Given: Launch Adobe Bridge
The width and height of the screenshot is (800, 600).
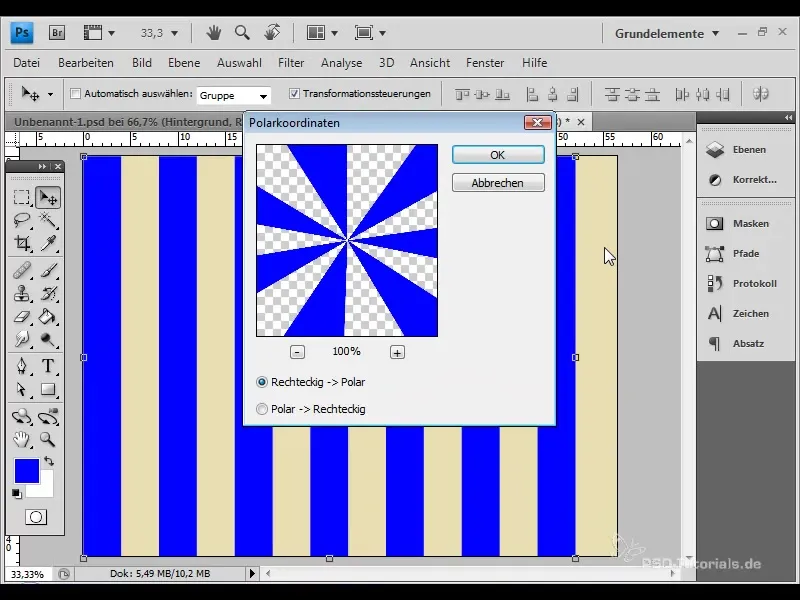Looking at the screenshot, I should 57,33.
